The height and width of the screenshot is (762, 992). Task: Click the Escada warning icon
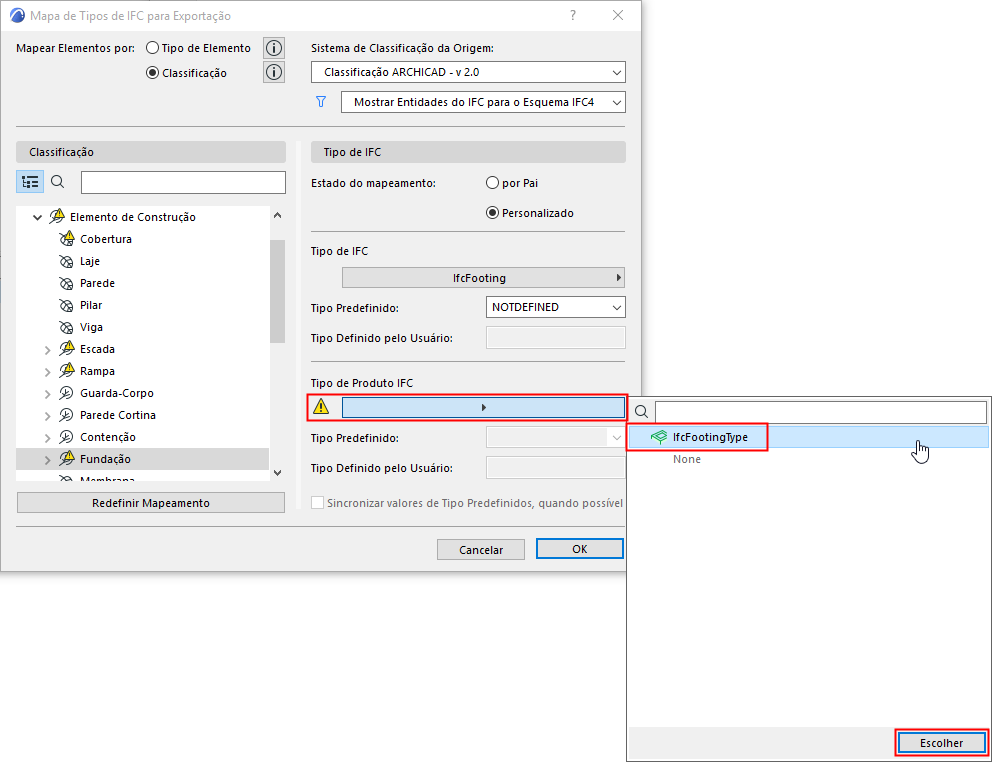click(x=66, y=349)
